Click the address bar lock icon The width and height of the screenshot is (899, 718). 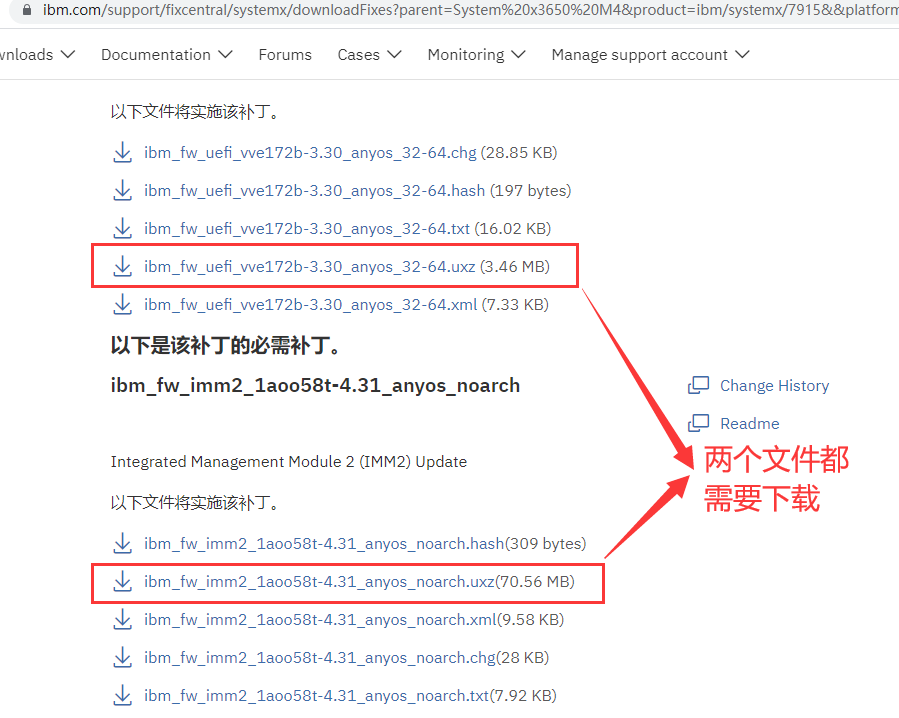26,10
